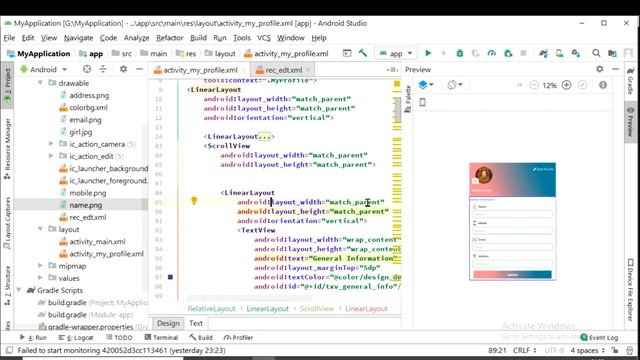Click the layout preview thumbnail

pyautogui.click(x=512, y=222)
